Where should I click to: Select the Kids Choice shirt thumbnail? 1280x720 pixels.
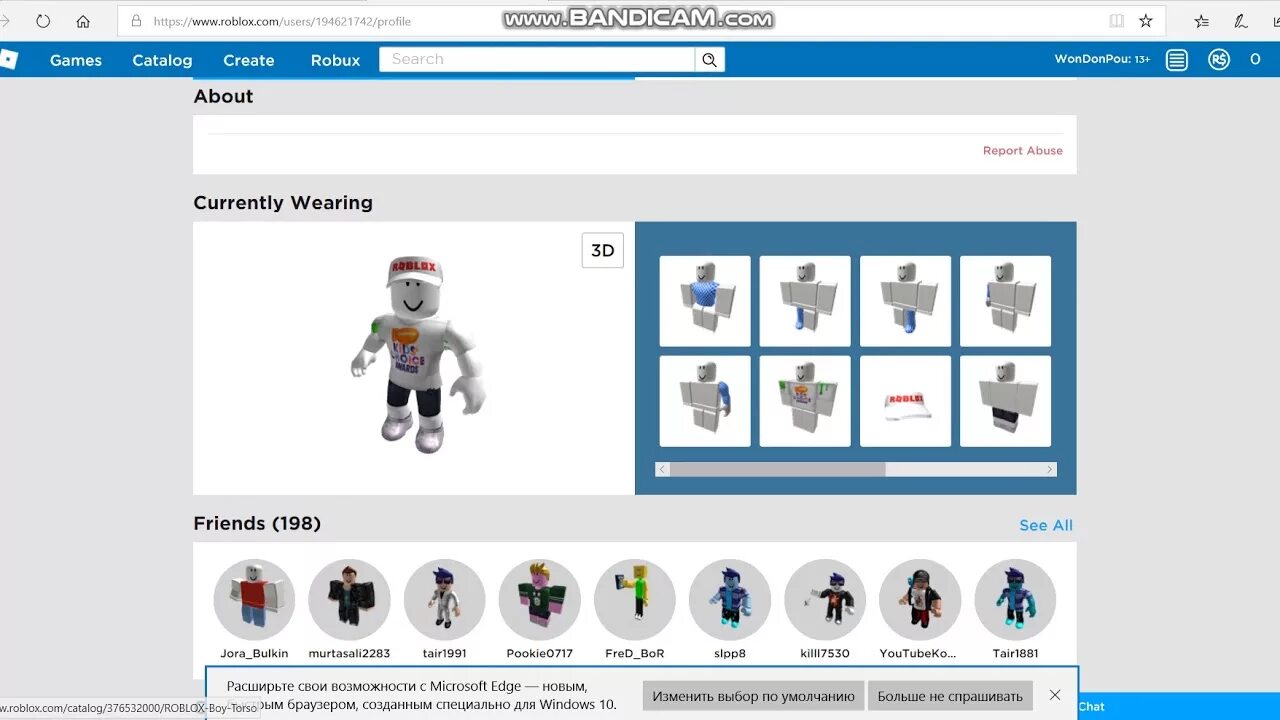click(805, 401)
